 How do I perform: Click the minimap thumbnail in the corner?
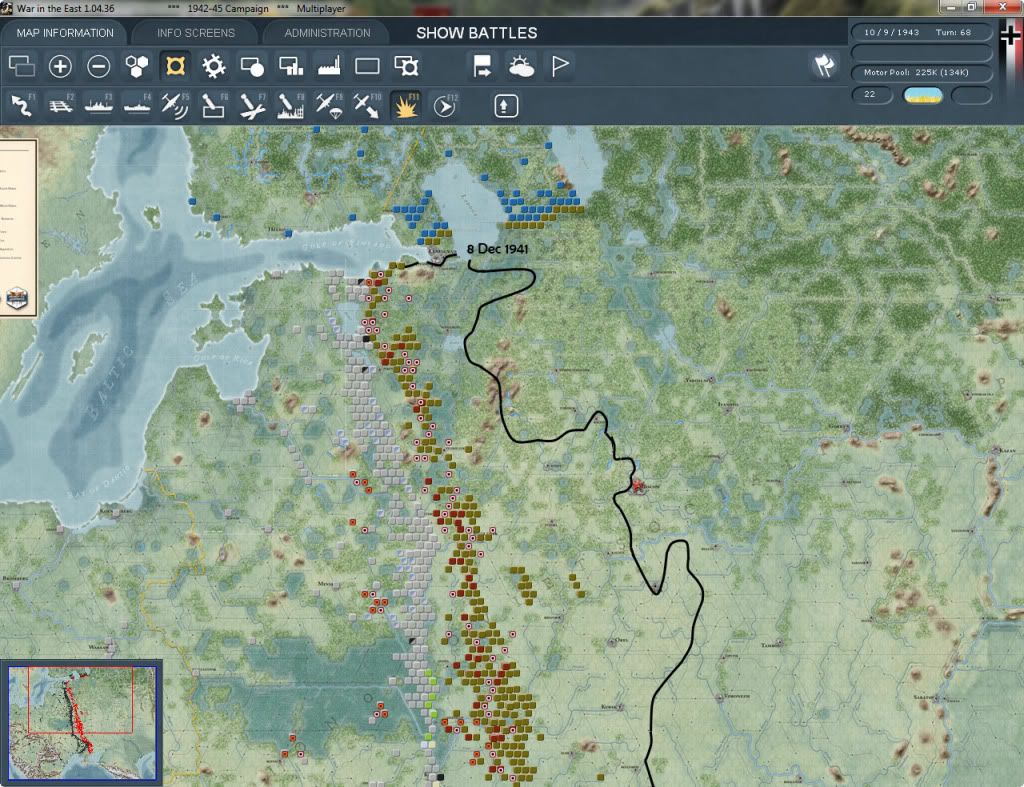[82, 723]
